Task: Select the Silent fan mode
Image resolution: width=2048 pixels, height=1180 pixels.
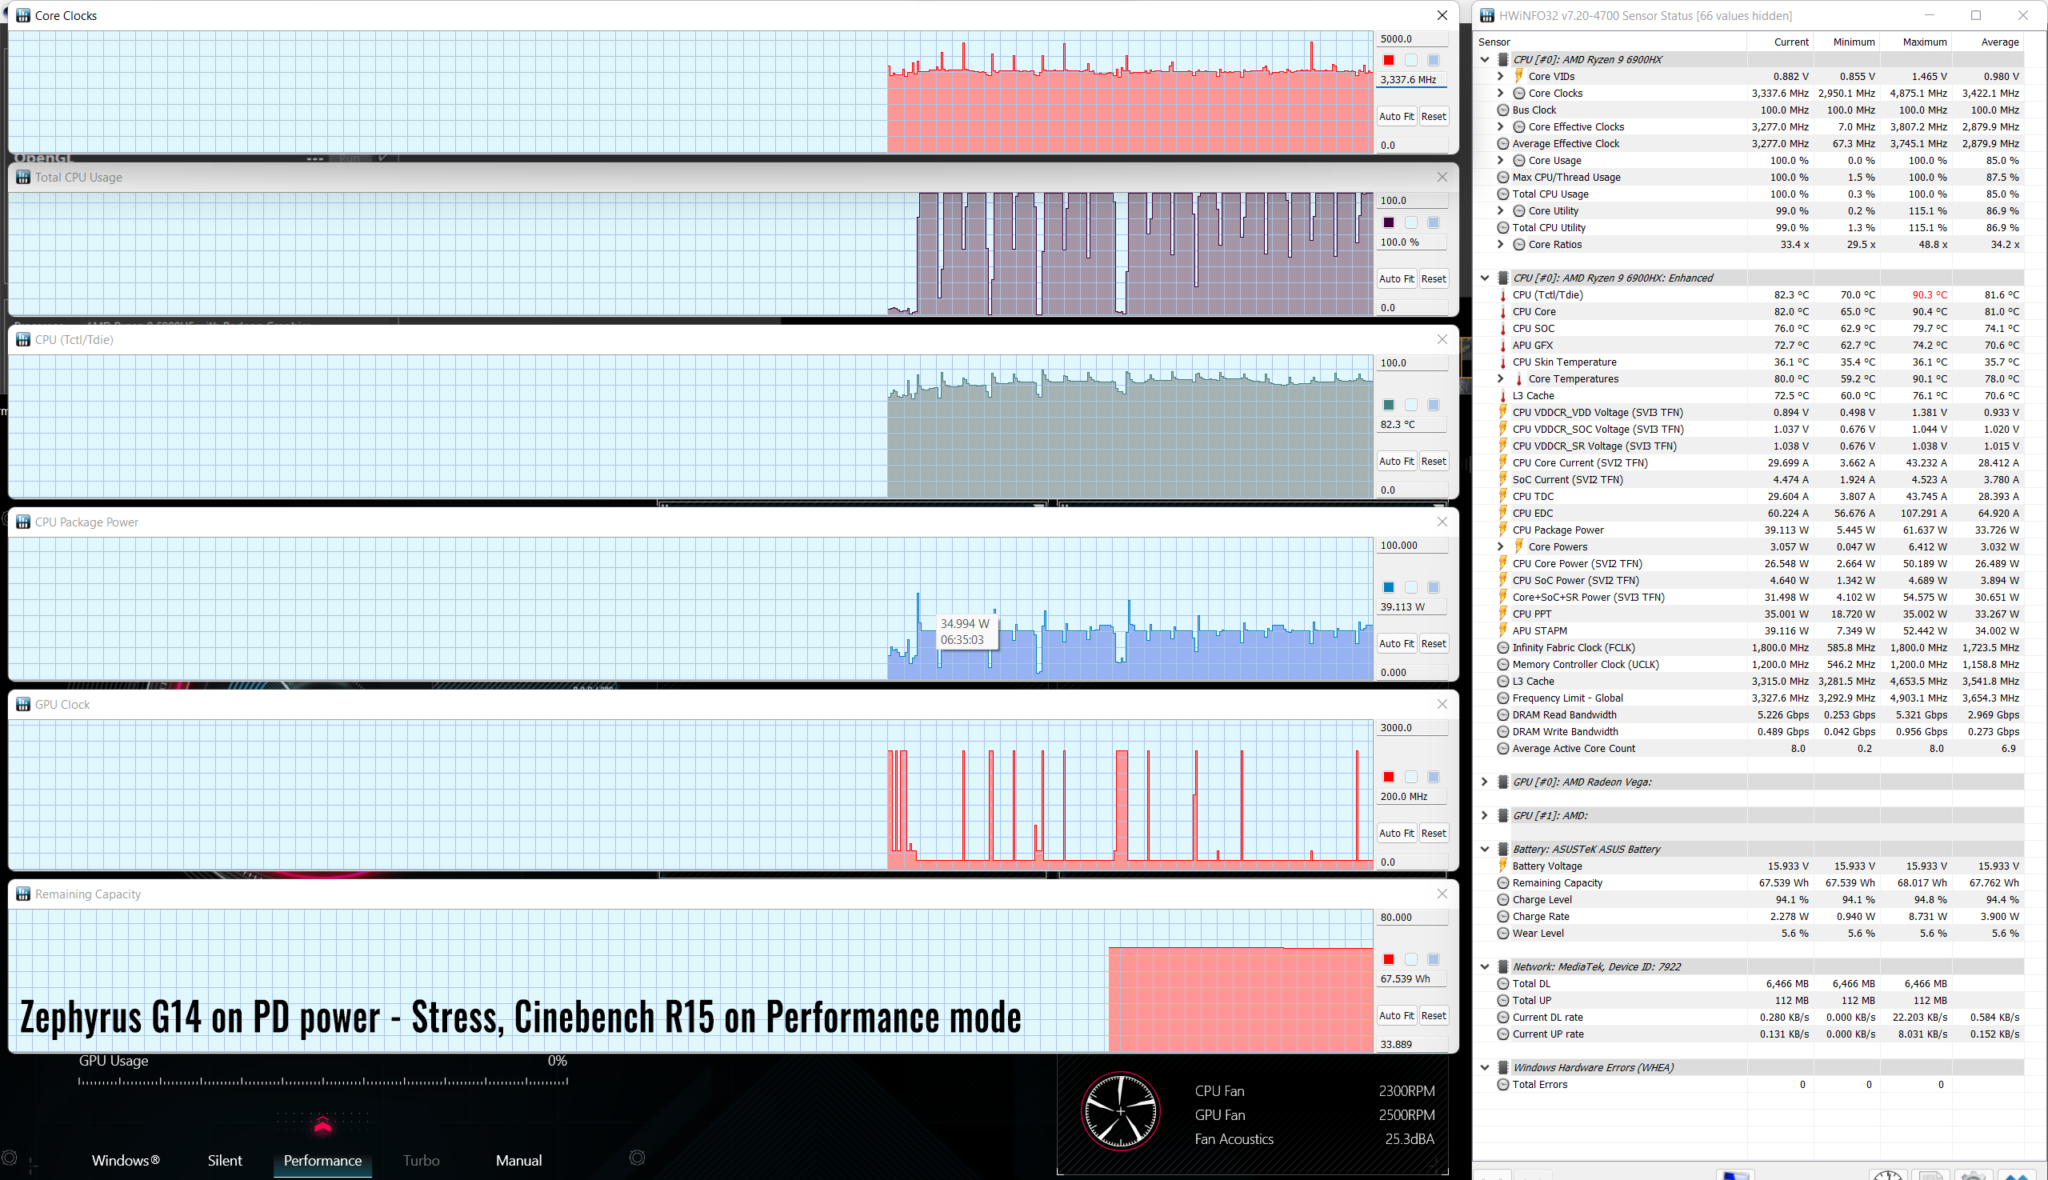Action: pyautogui.click(x=225, y=1160)
